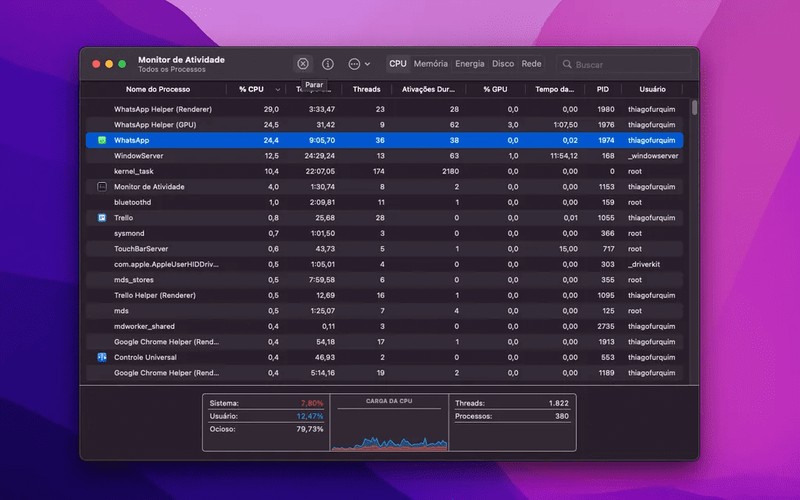Click the Todos os Processos subtitle
This screenshot has width=800, height=500.
pyautogui.click(x=171, y=69)
